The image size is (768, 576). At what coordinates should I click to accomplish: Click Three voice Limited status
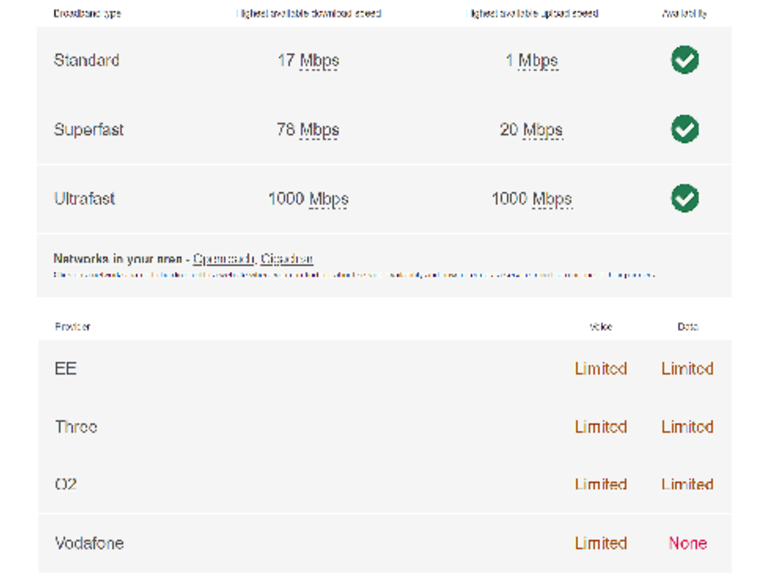click(x=600, y=427)
